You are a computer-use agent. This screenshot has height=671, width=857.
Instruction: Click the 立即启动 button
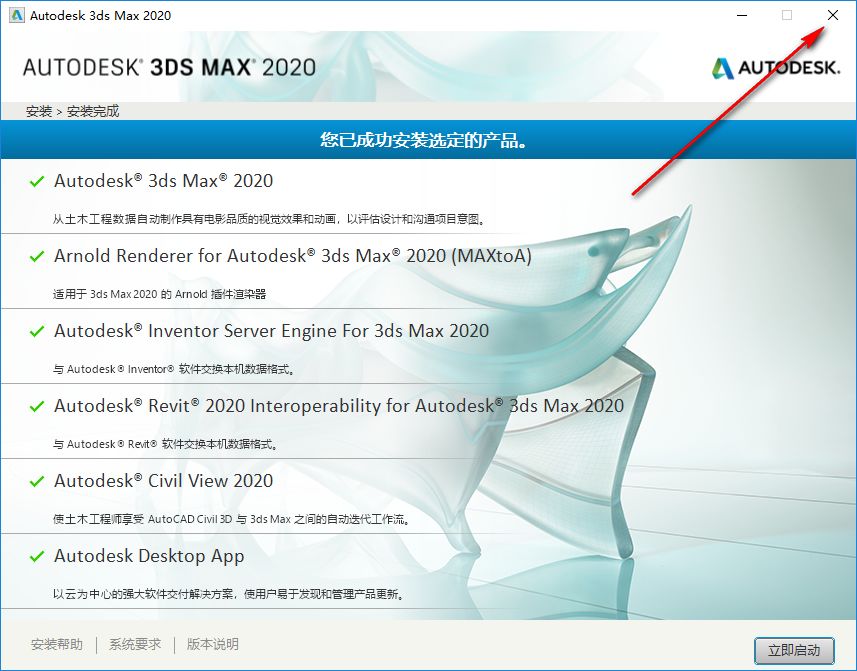(795, 648)
